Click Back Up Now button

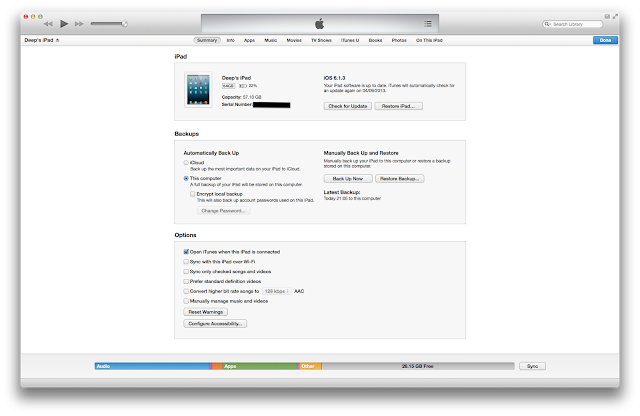coord(348,178)
